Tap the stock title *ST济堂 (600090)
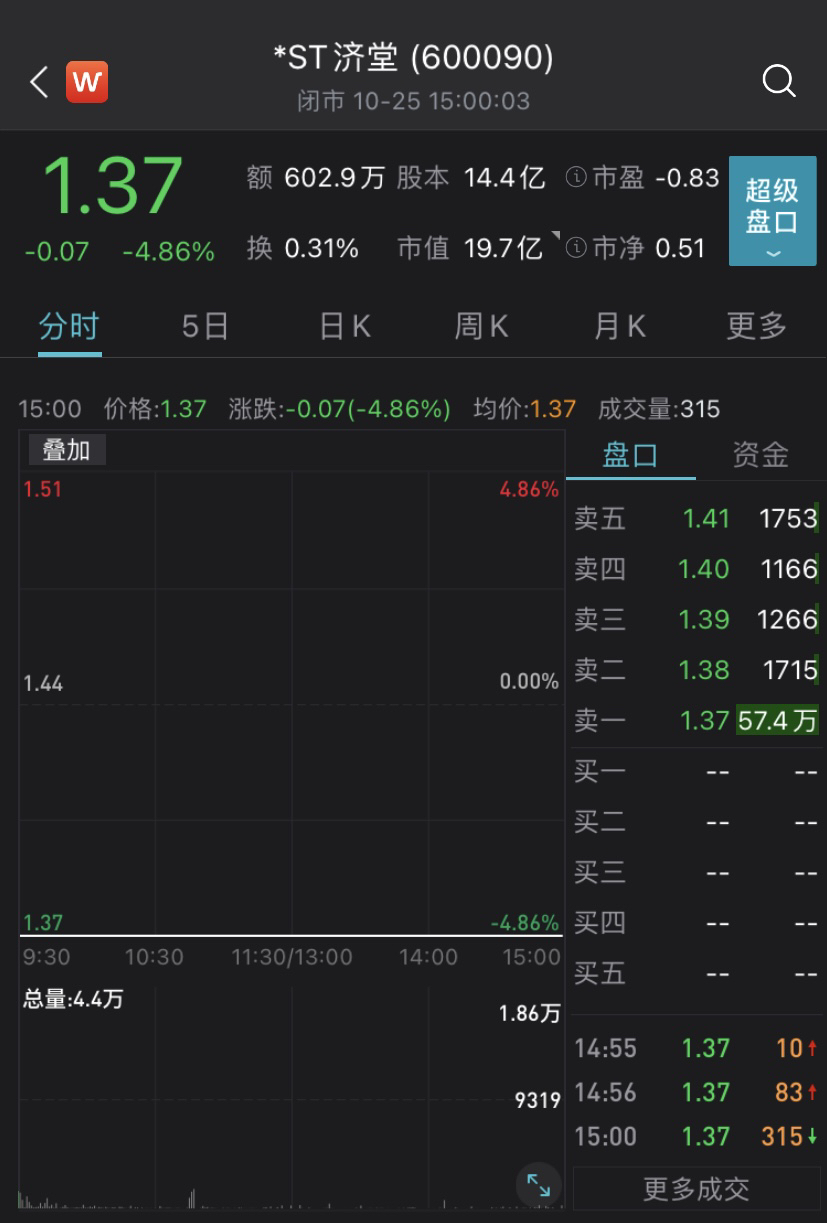 [x=414, y=57]
